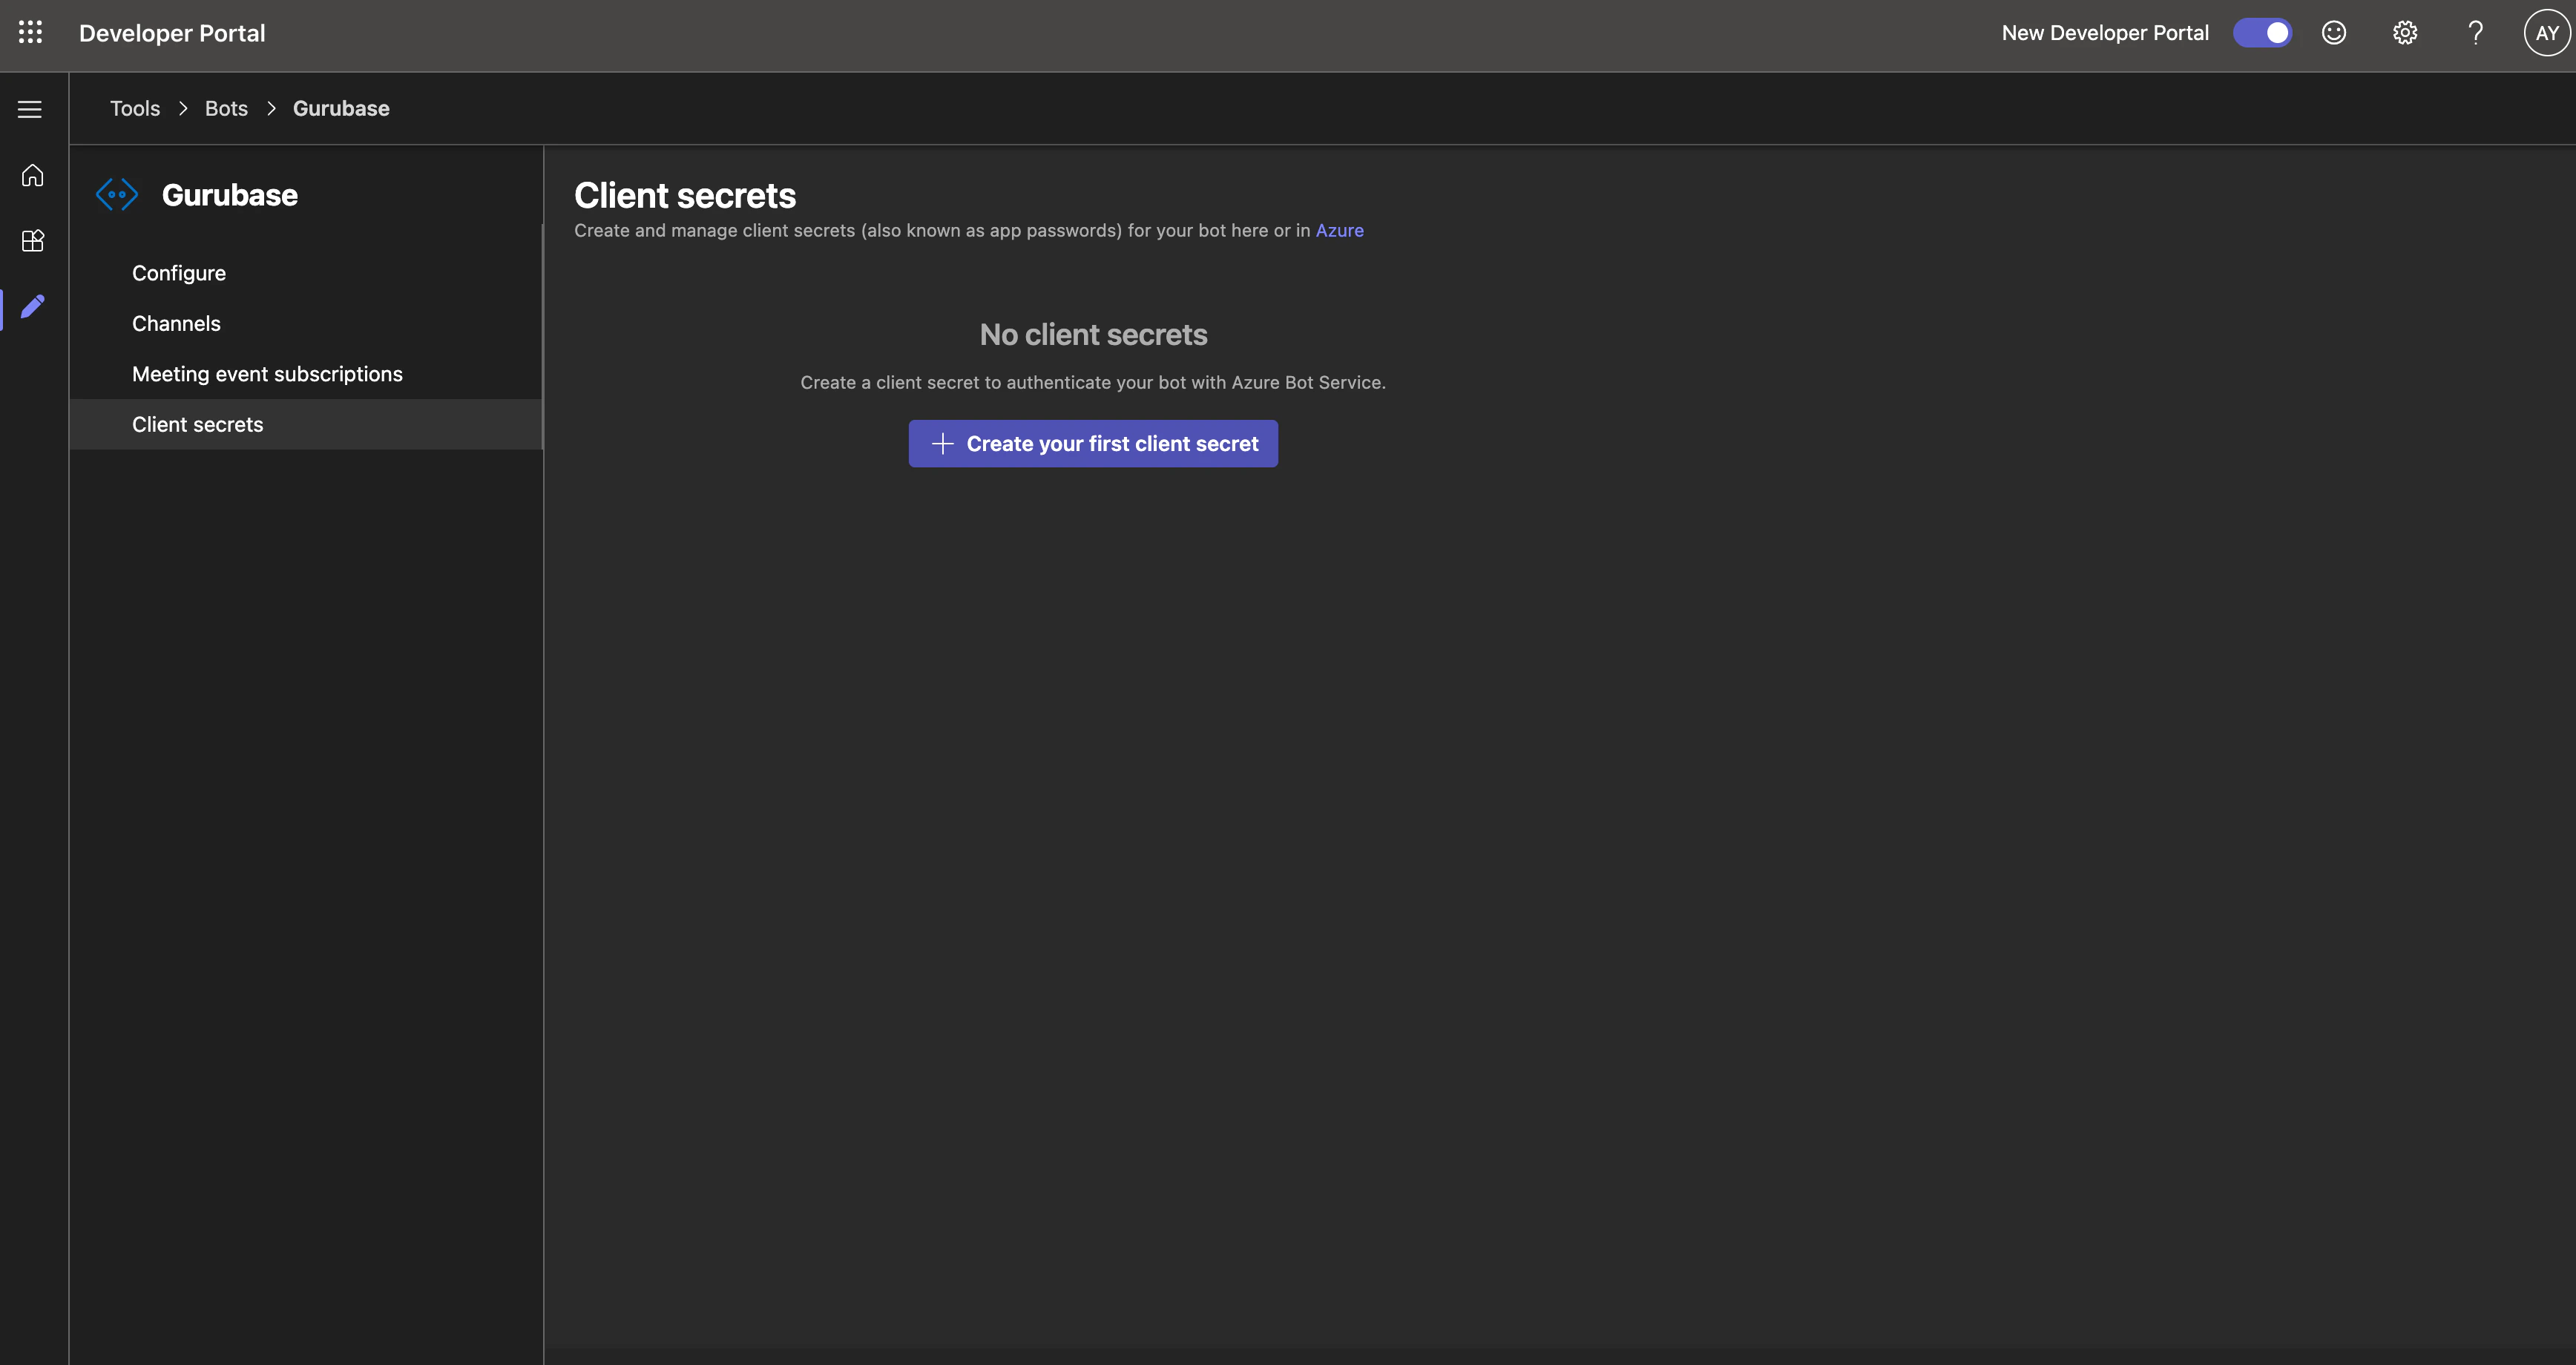Open the Apps sidebar icon
Viewport: 2576px width, 1365px height.
[33, 240]
